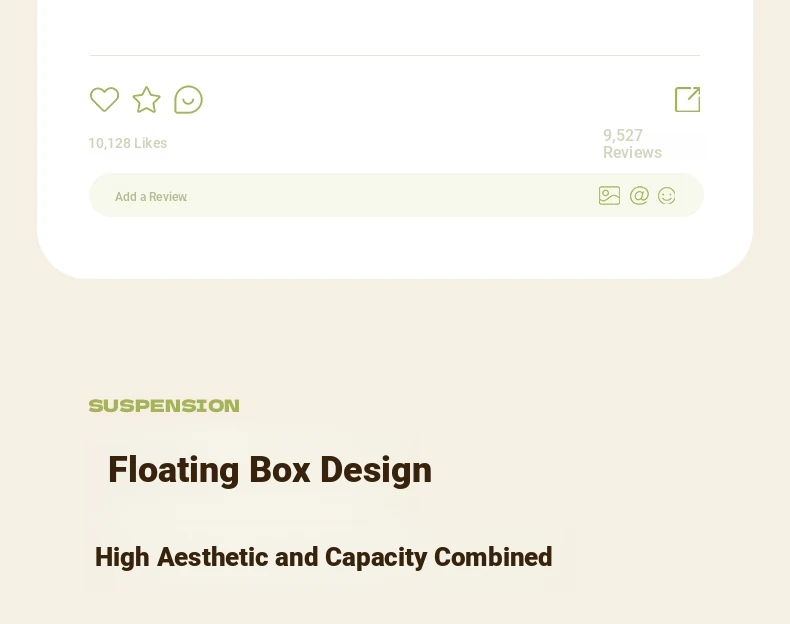
Task: Select the SUSPENSION category label
Action: coord(164,406)
